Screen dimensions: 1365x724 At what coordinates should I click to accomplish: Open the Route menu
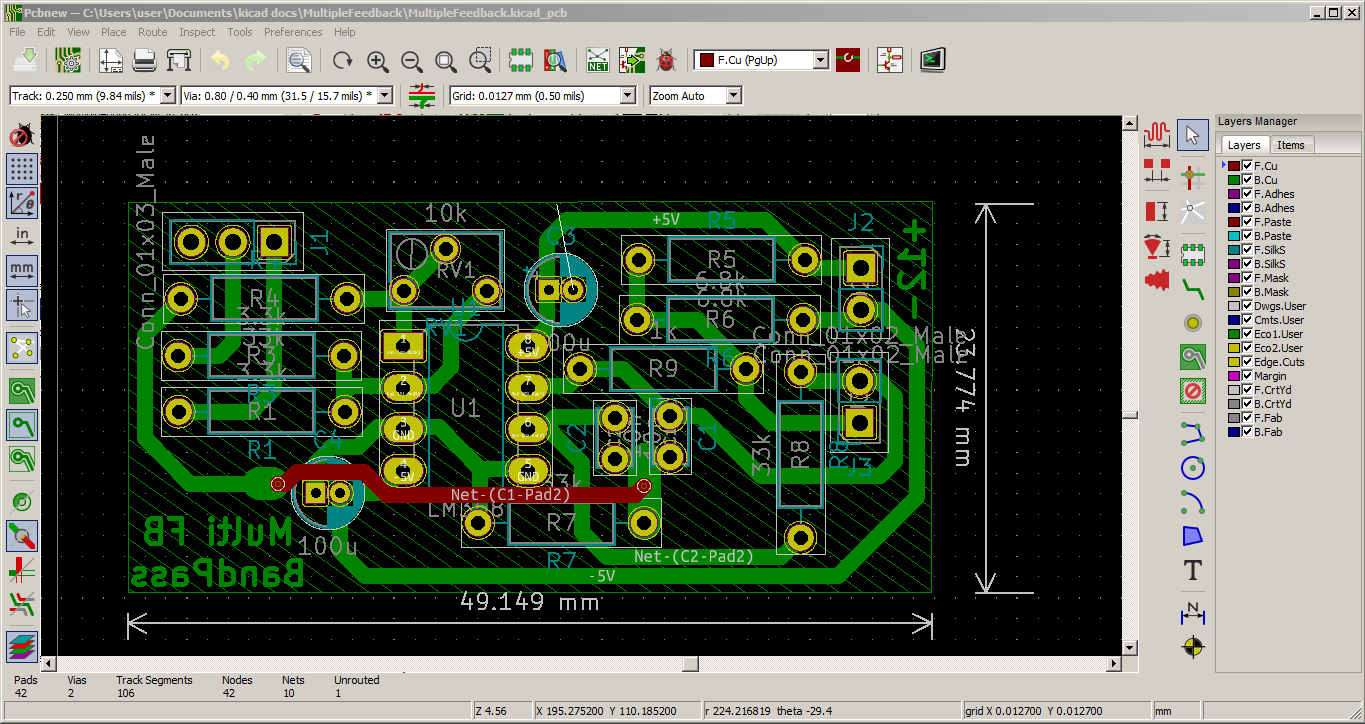[x=152, y=32]
